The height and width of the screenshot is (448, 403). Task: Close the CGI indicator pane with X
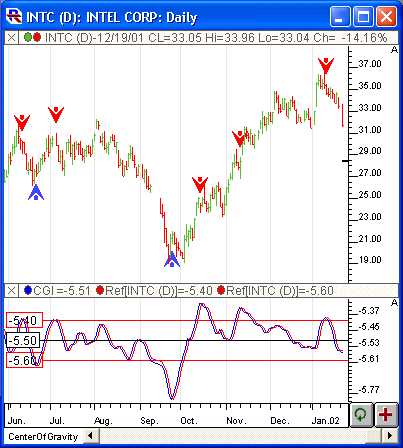click(11, 291)
